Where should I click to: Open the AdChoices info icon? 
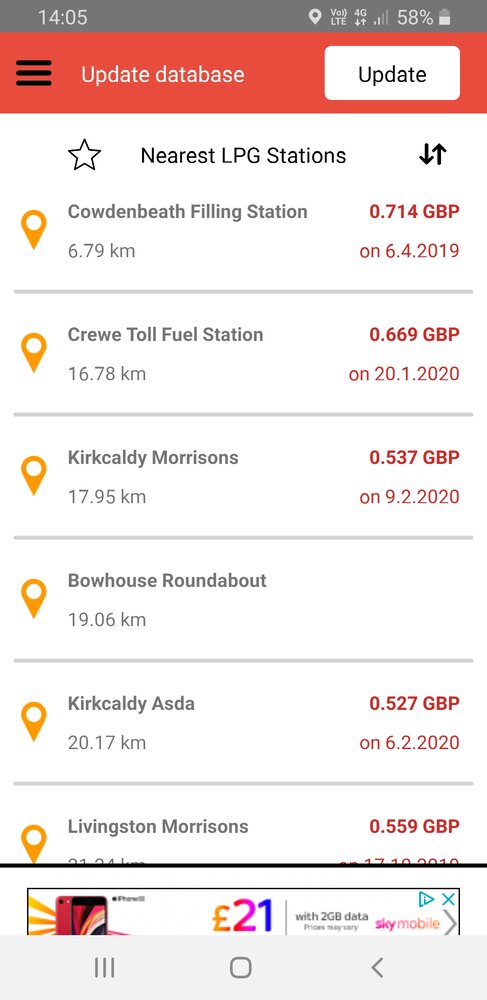(x=426, y=899)
